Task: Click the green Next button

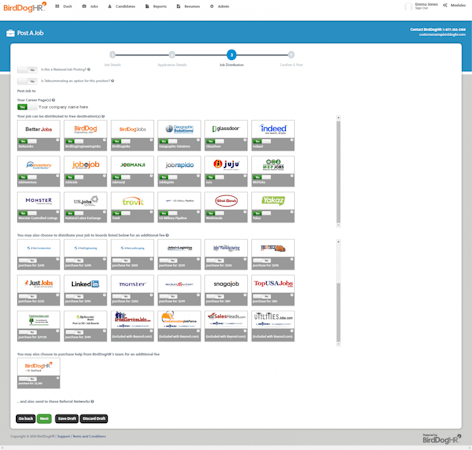Action: point(44,419)
